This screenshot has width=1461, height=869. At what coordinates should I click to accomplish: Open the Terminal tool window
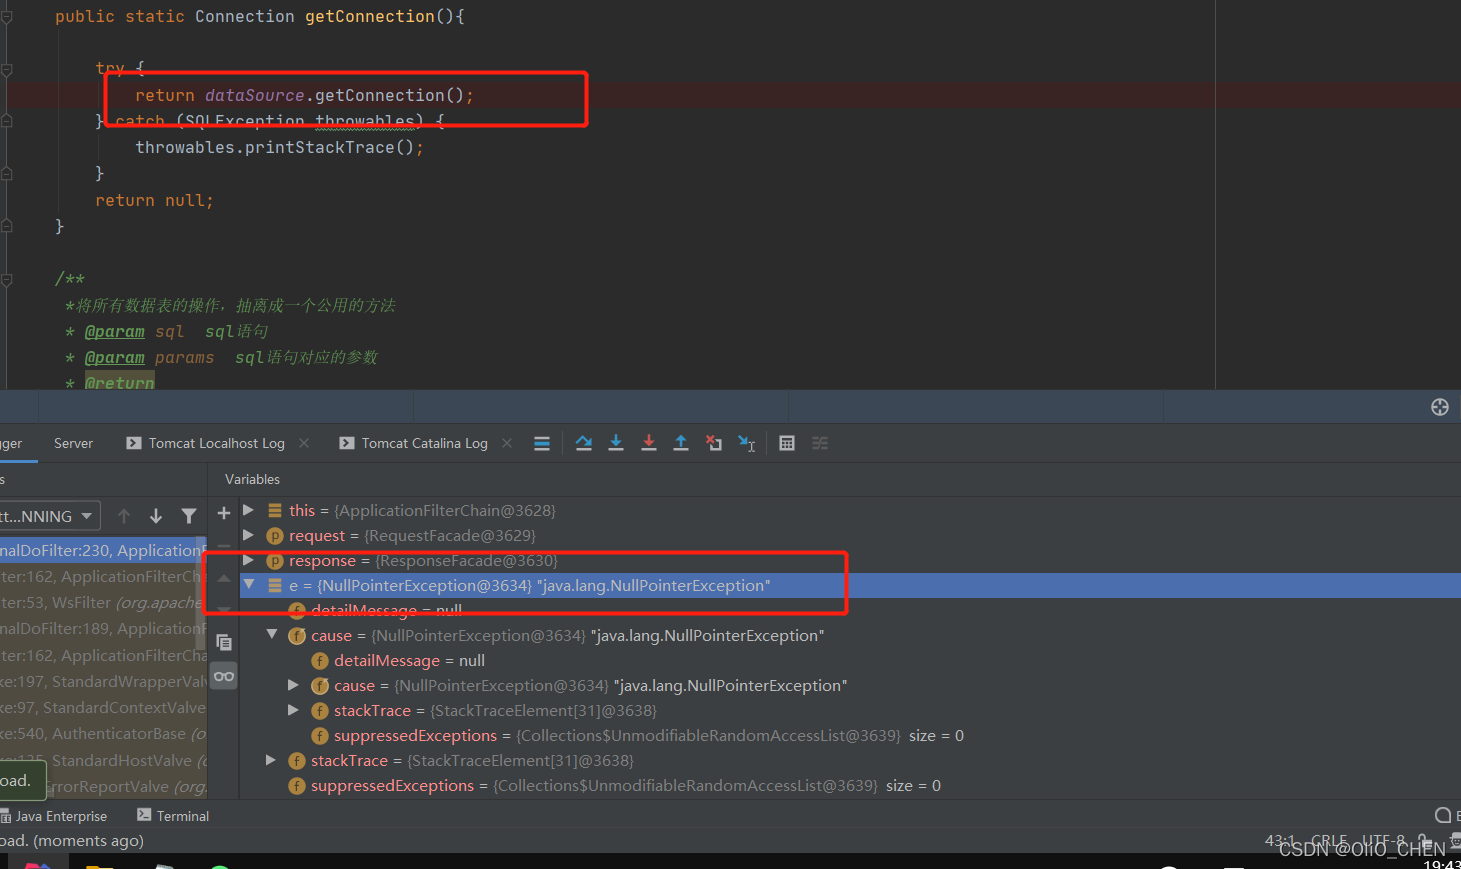click(181, 815)
